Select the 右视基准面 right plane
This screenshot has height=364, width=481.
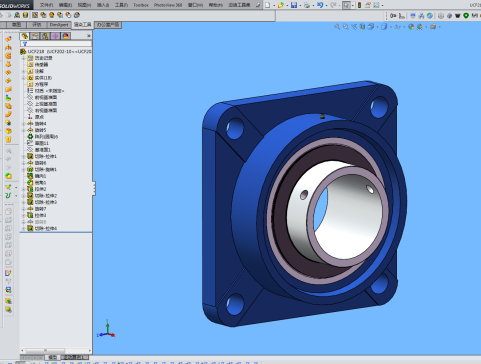(42, 110)
